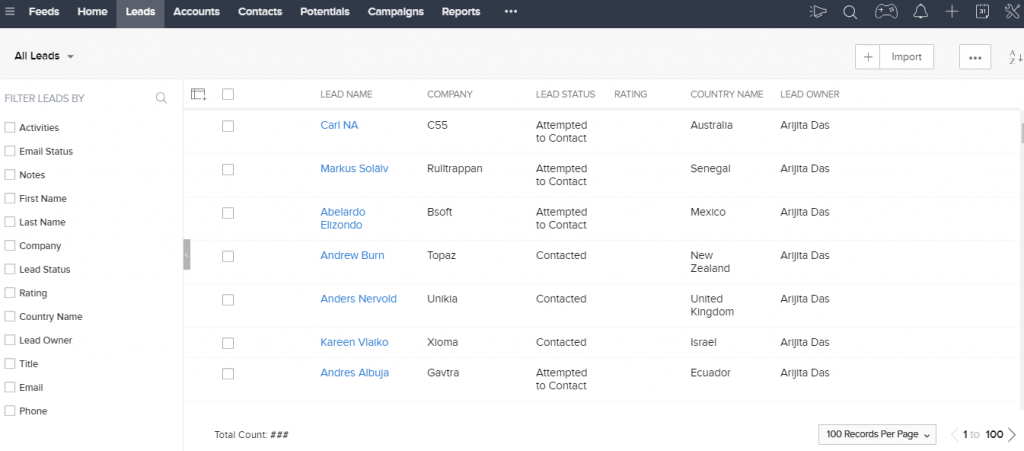Select the Carl NA row checkbox

click(228, 126)
